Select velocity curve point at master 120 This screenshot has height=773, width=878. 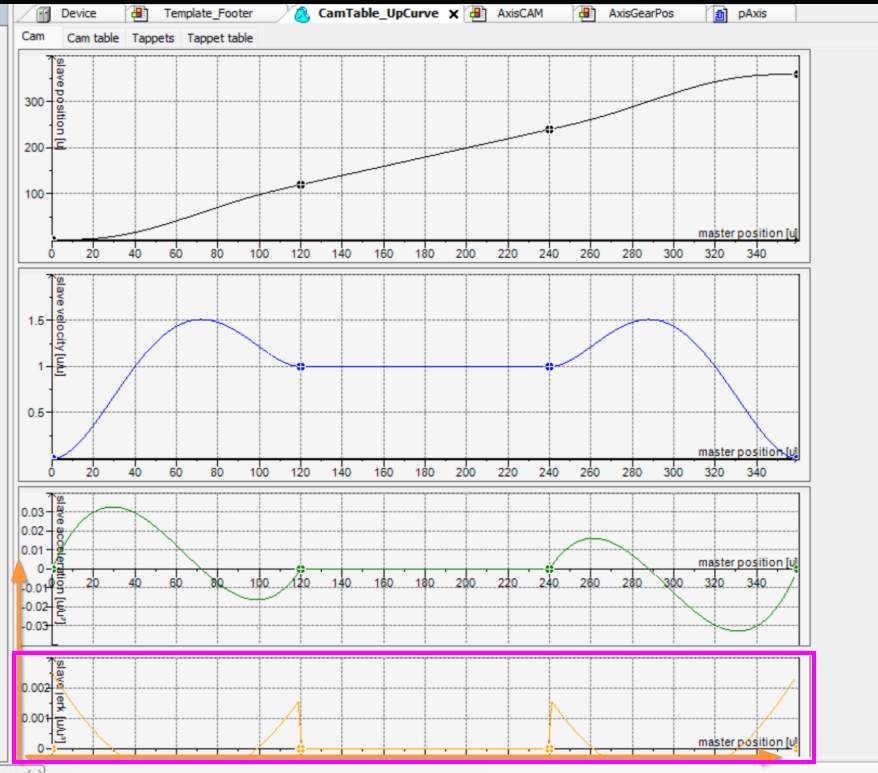click(301, 366)
